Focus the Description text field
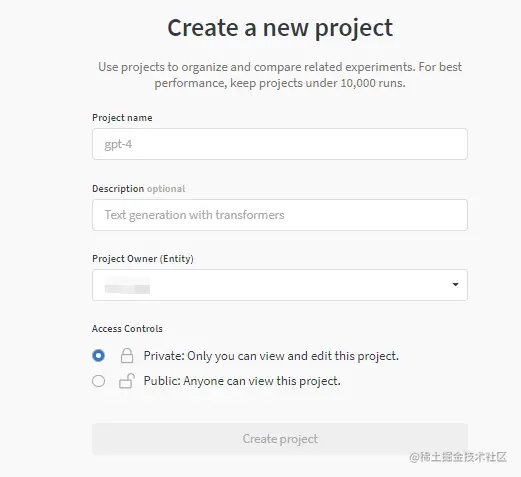The height and width of the screenshot is (477, 521). tap(280, 215)
